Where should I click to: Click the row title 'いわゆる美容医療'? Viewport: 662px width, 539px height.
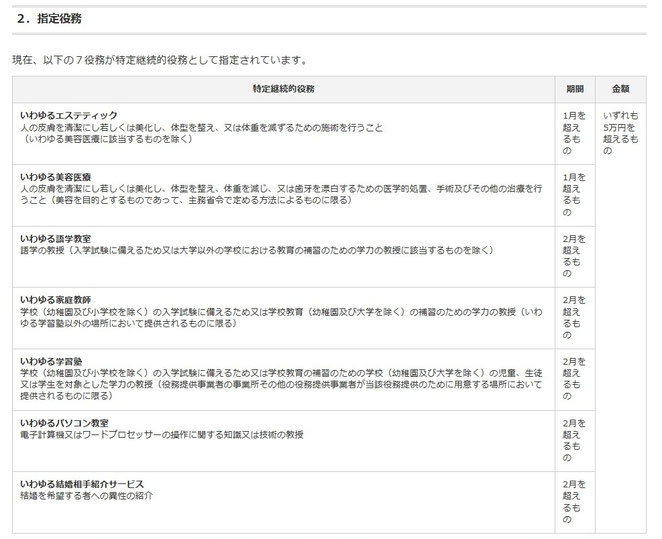tap(55, 177)
